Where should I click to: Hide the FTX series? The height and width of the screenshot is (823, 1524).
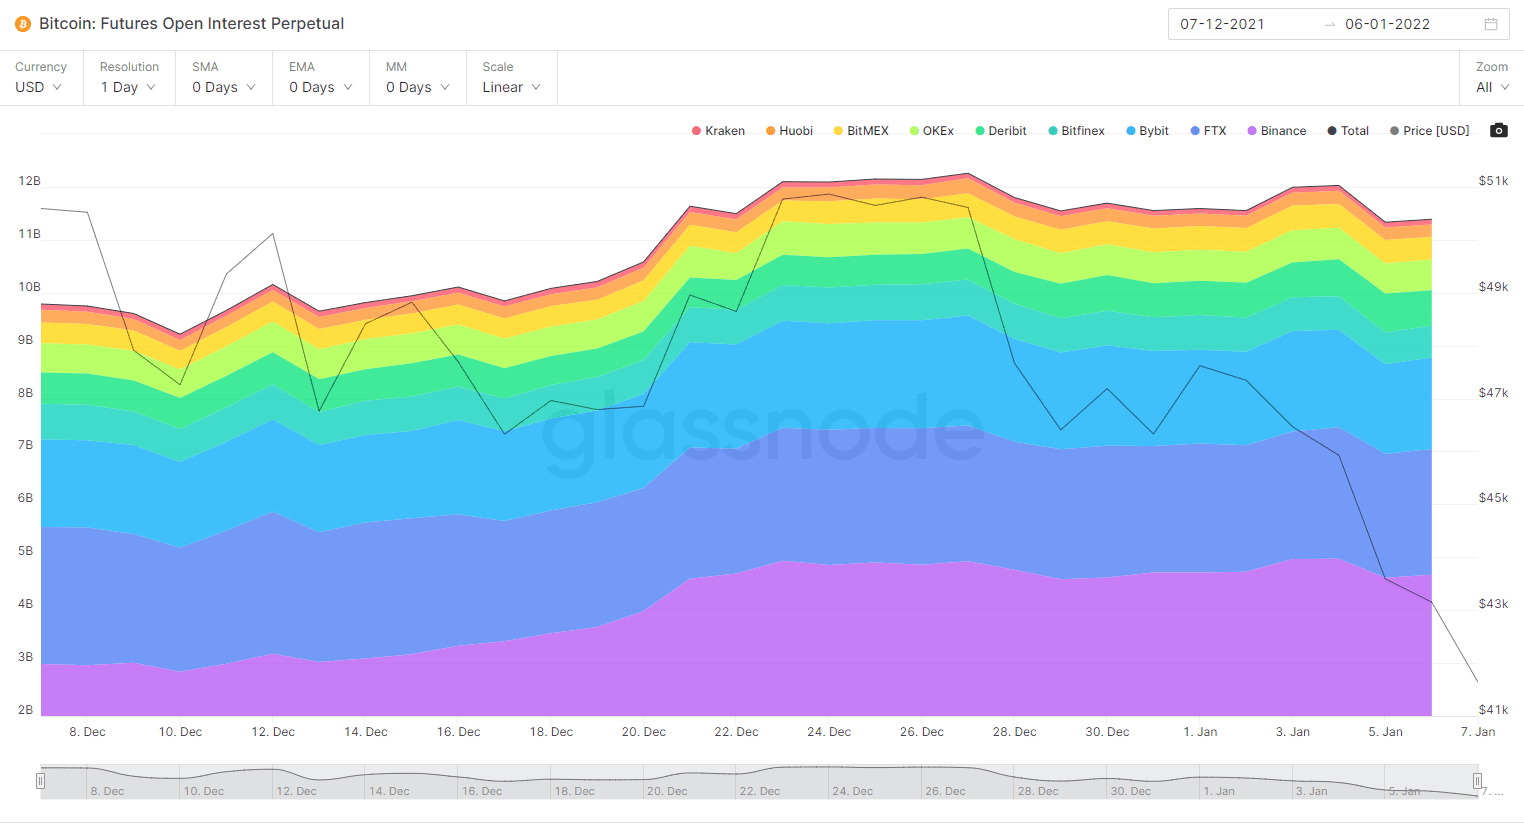pyautogui.click(x=1208, y=131)
